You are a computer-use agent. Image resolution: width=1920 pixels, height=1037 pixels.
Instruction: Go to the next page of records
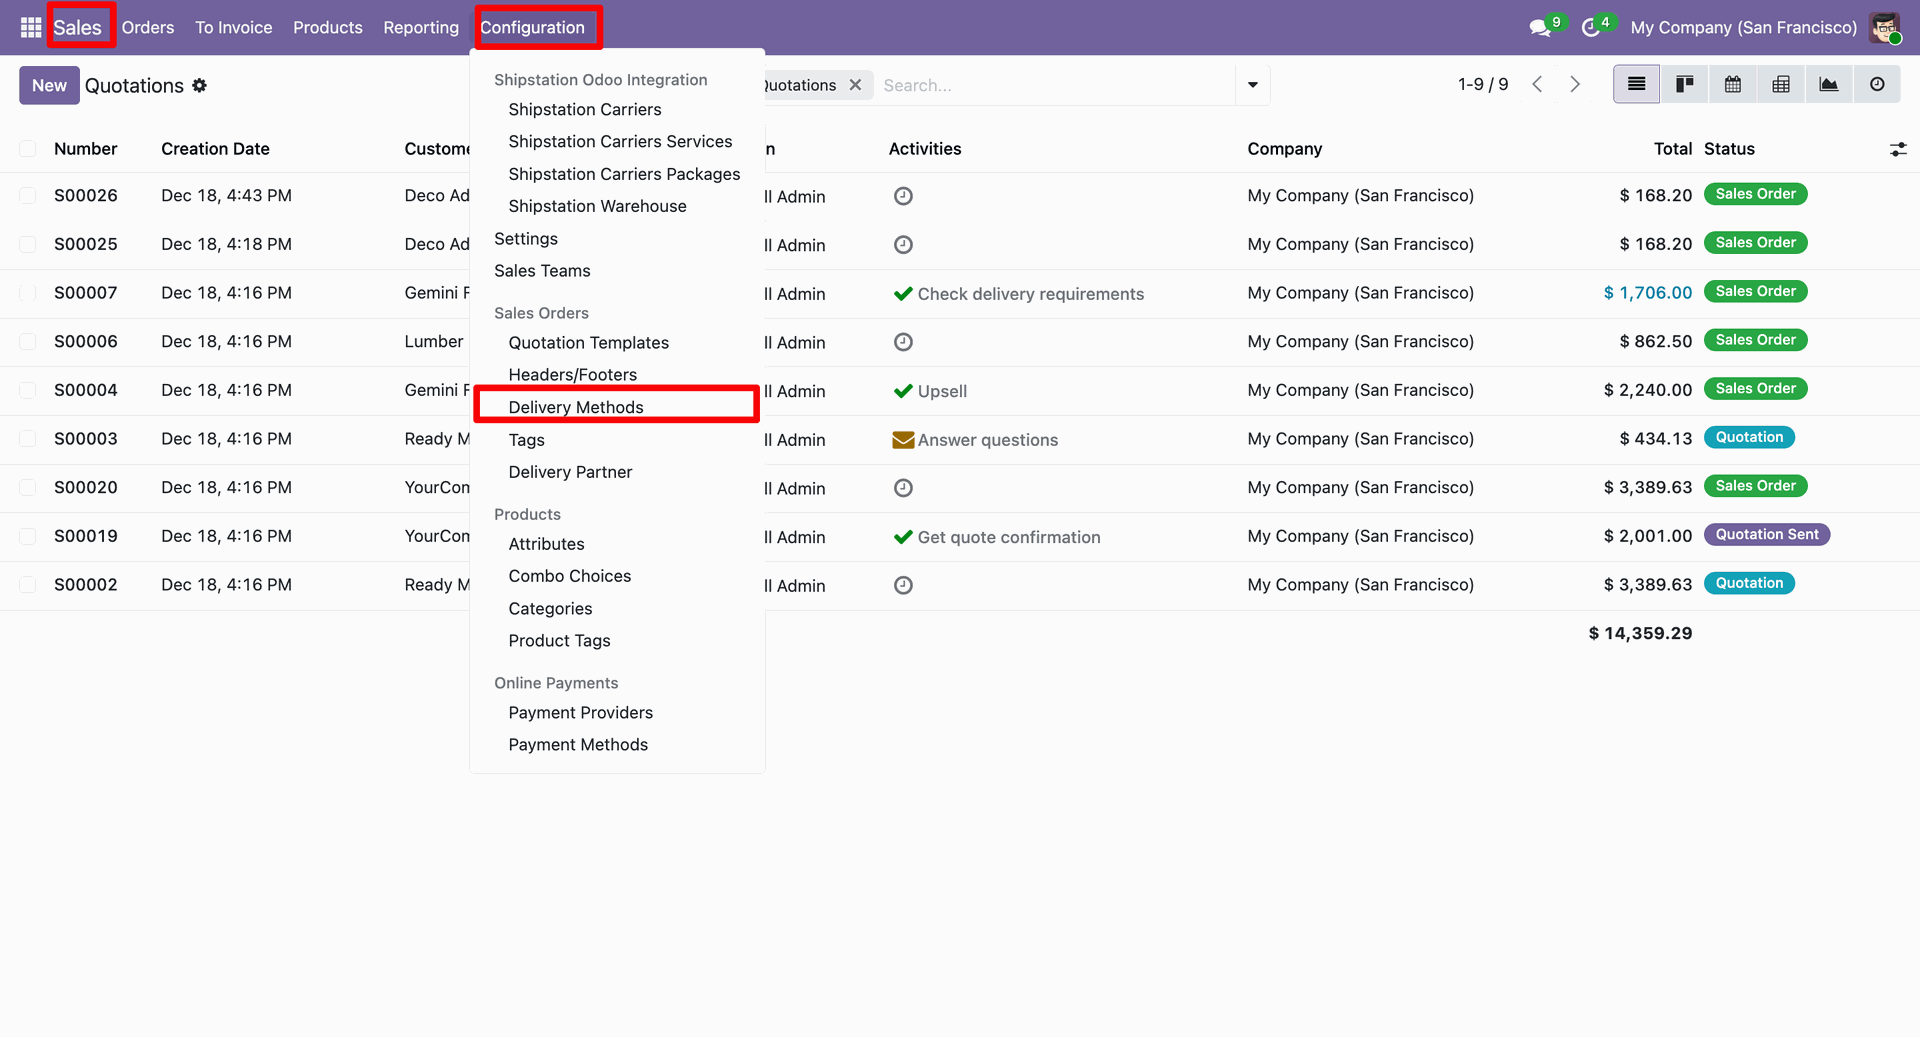click(x=1575, y=85)
